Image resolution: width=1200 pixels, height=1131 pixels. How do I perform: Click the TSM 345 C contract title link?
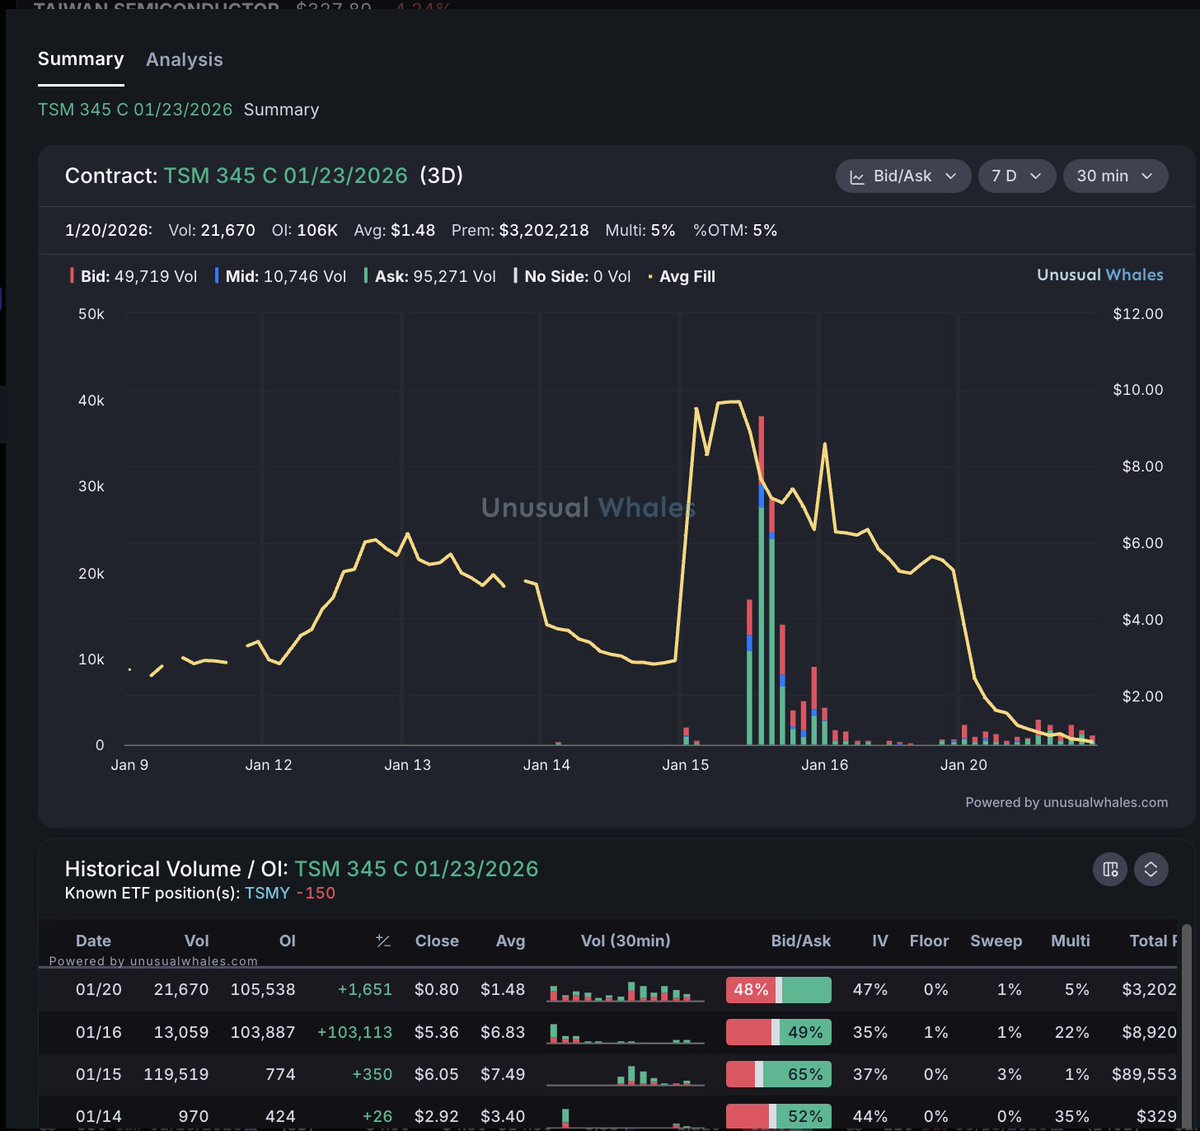(285, 176)
